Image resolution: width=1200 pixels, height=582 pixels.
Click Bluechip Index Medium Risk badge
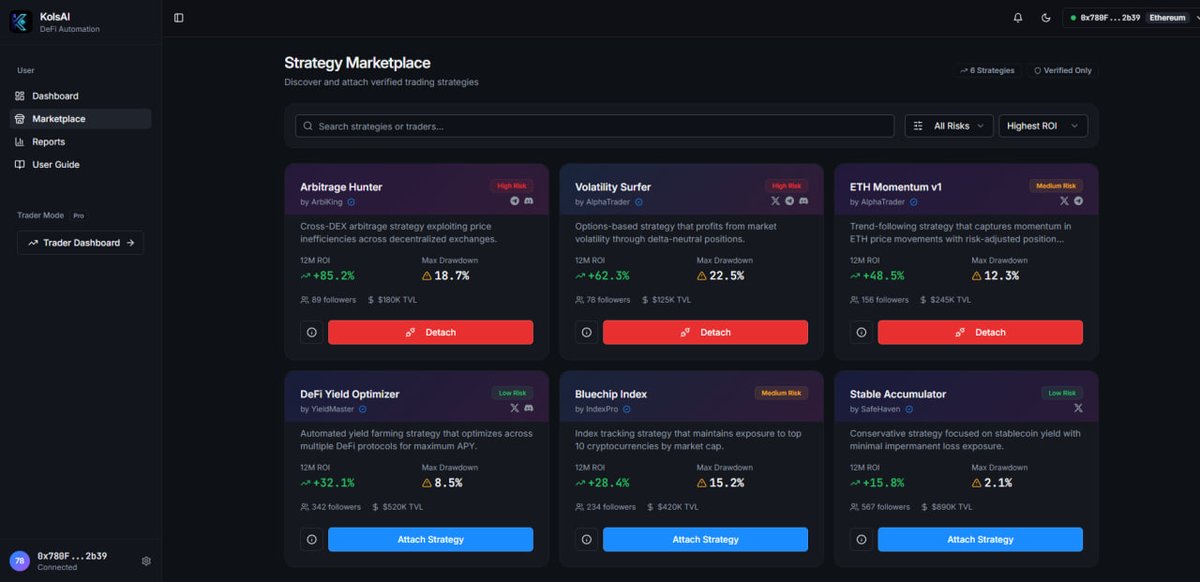point(781,393)
